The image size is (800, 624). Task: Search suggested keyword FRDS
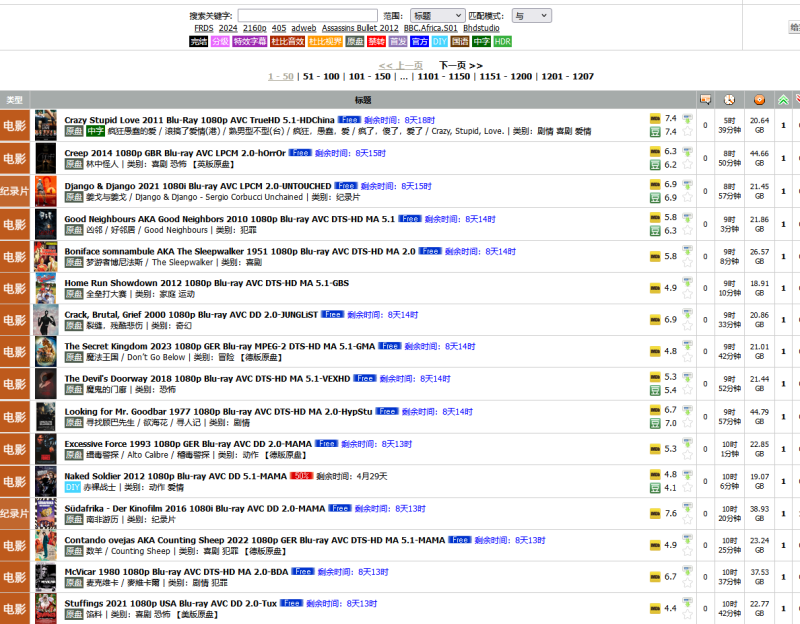pyautogui.click(x=204, y=28)
